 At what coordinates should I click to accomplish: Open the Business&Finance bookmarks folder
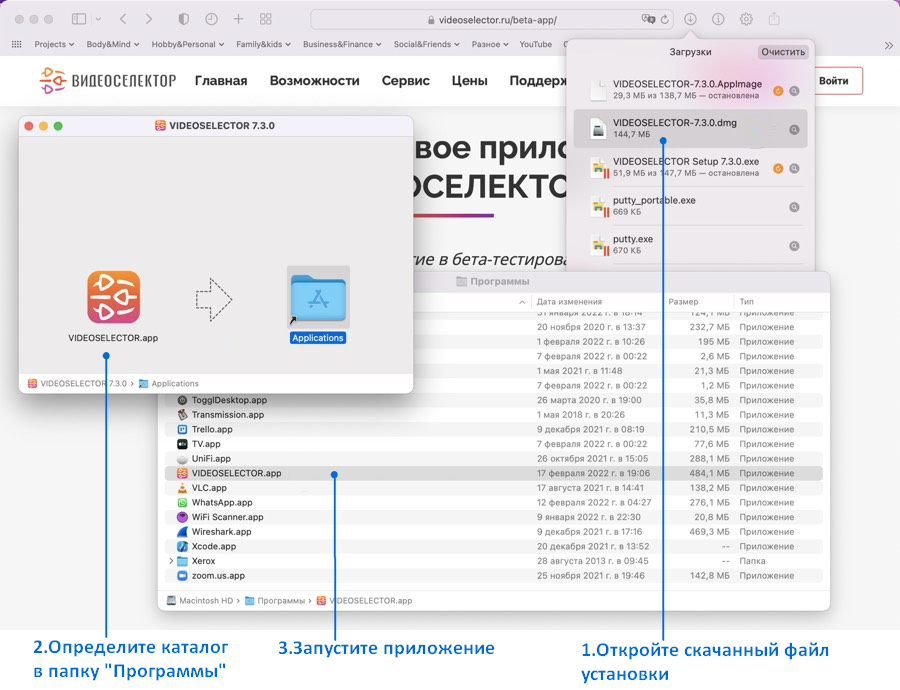coord(342,44)
